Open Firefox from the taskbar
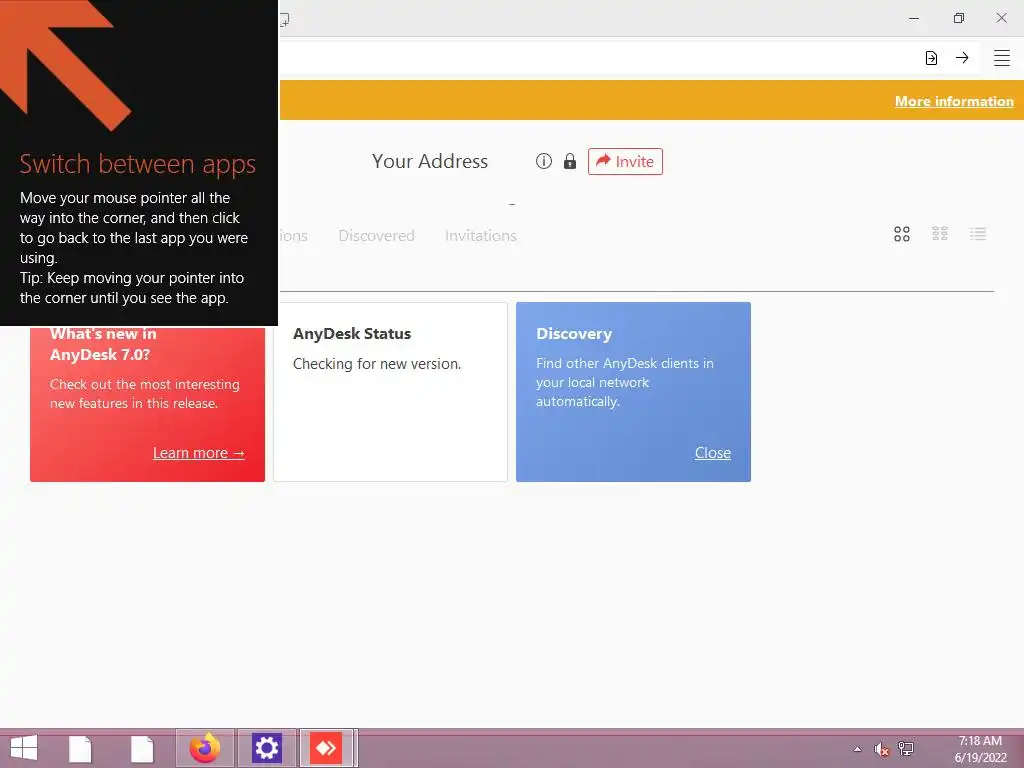This screenshot has height=768, width=1024. click(204, 748)
